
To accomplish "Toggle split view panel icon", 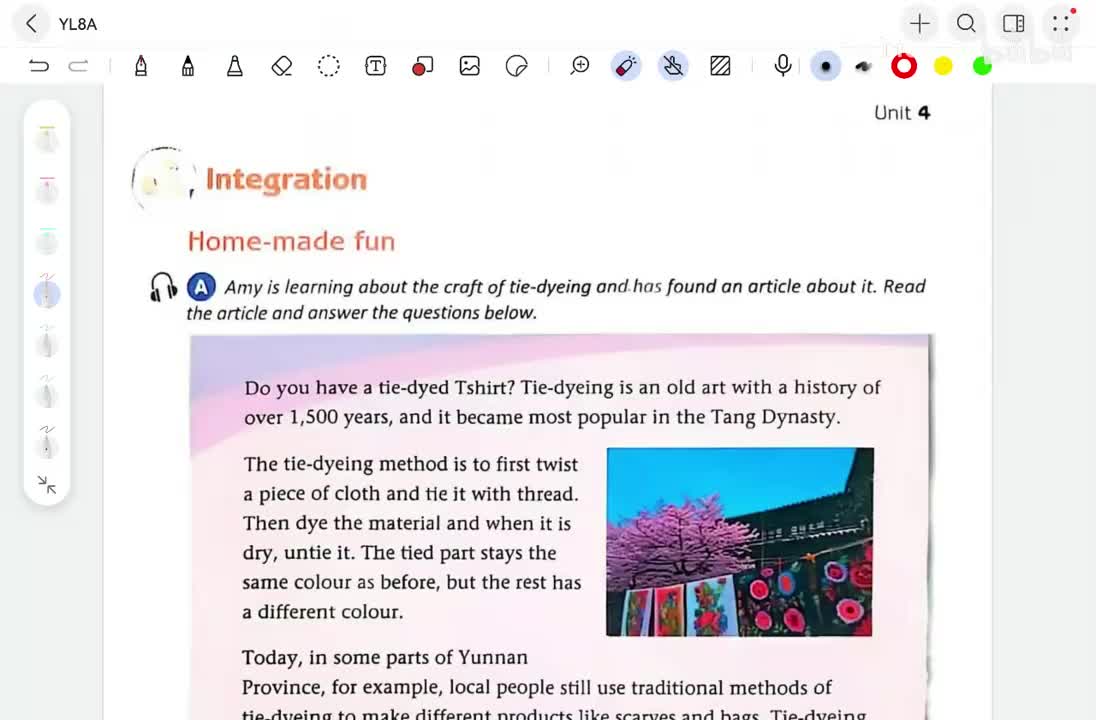I will click(1014, 24).
